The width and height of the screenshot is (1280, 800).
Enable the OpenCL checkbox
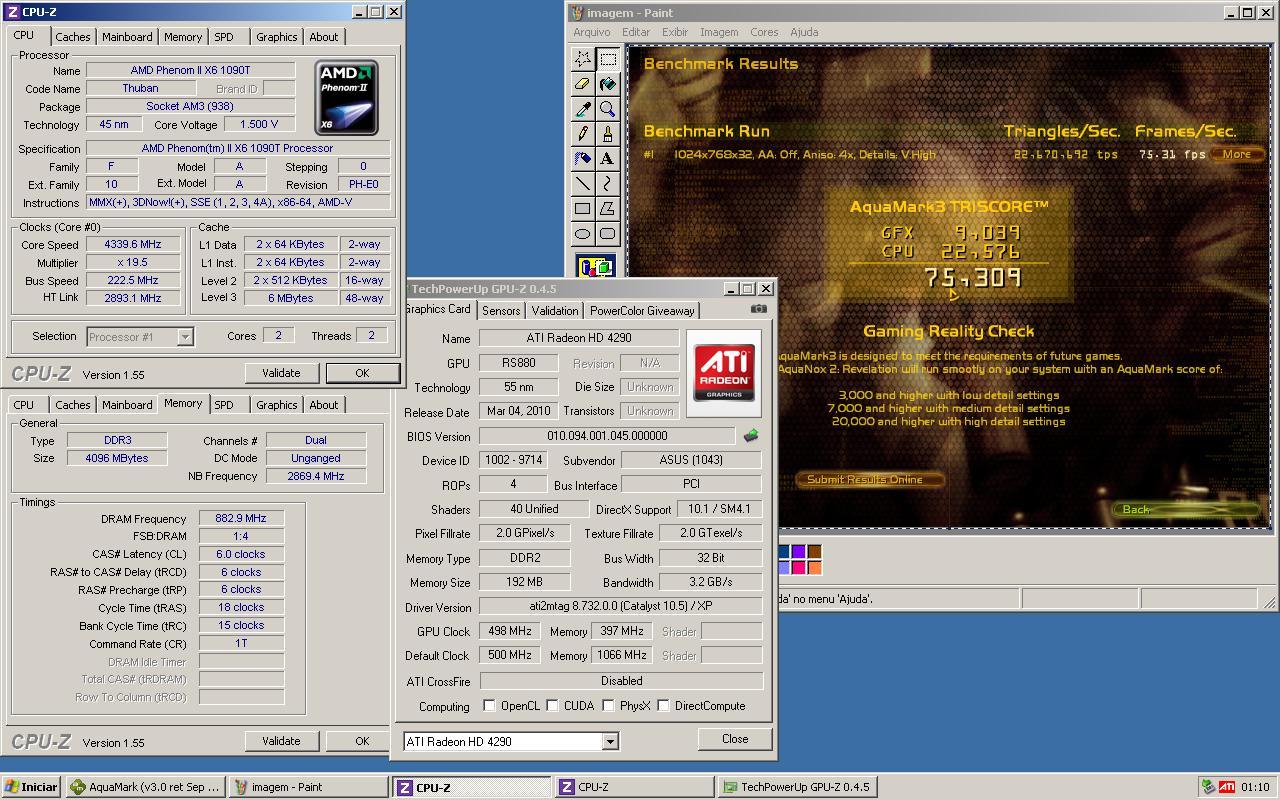pyautogui.click(x=489, y=706)
